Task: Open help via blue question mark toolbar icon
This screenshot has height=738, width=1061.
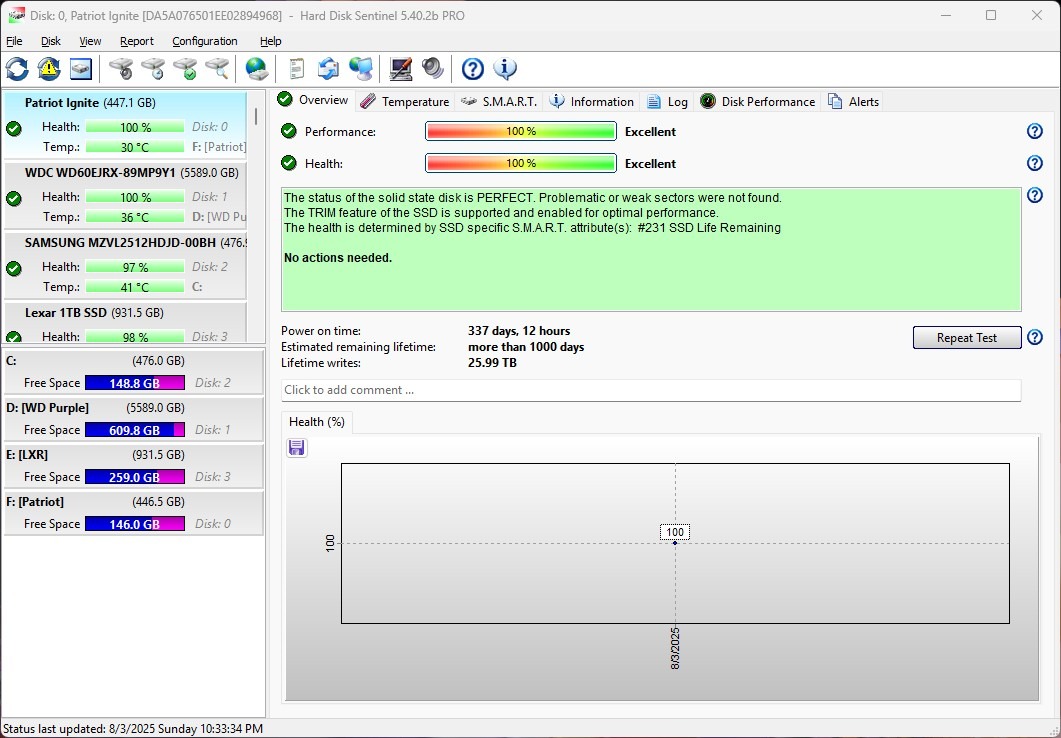Action: [x=472, y=69]
